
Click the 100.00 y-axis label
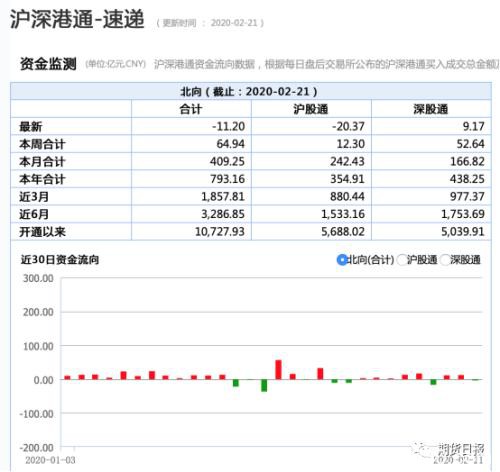[x=38, y=347]
